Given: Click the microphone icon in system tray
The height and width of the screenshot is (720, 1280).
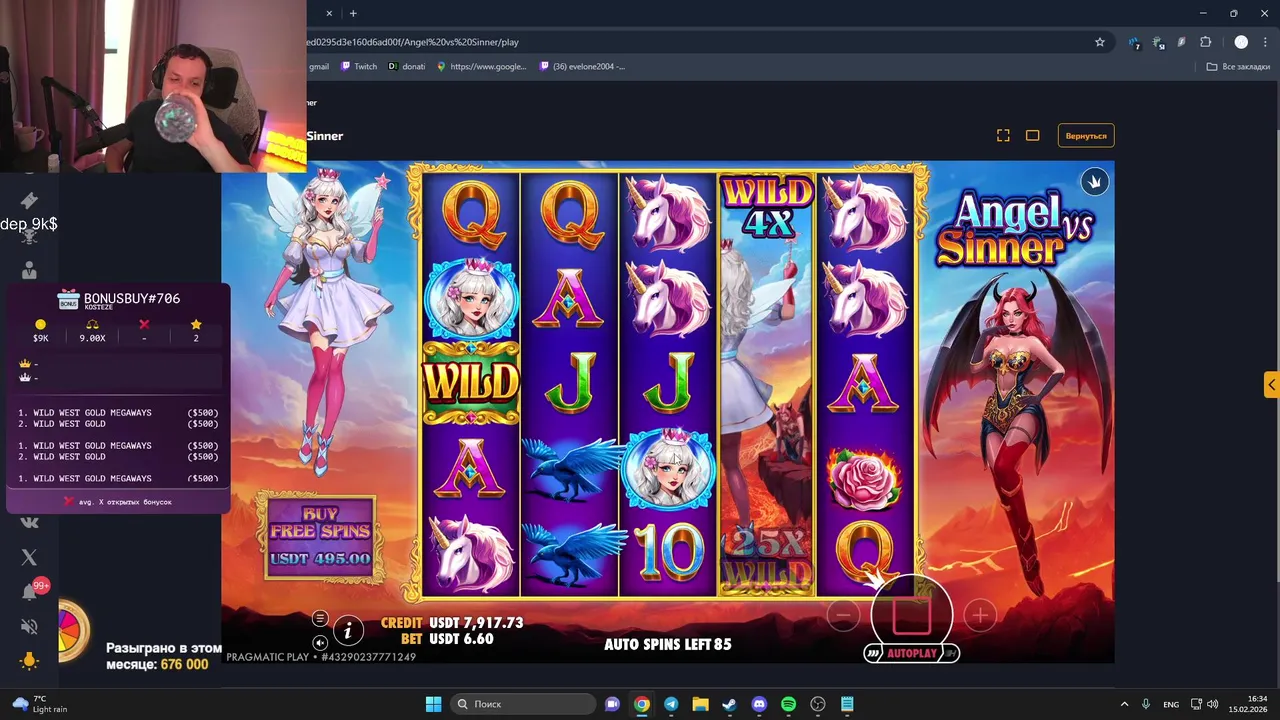Looking at the screenshot, I should [x=1146, y=704].
